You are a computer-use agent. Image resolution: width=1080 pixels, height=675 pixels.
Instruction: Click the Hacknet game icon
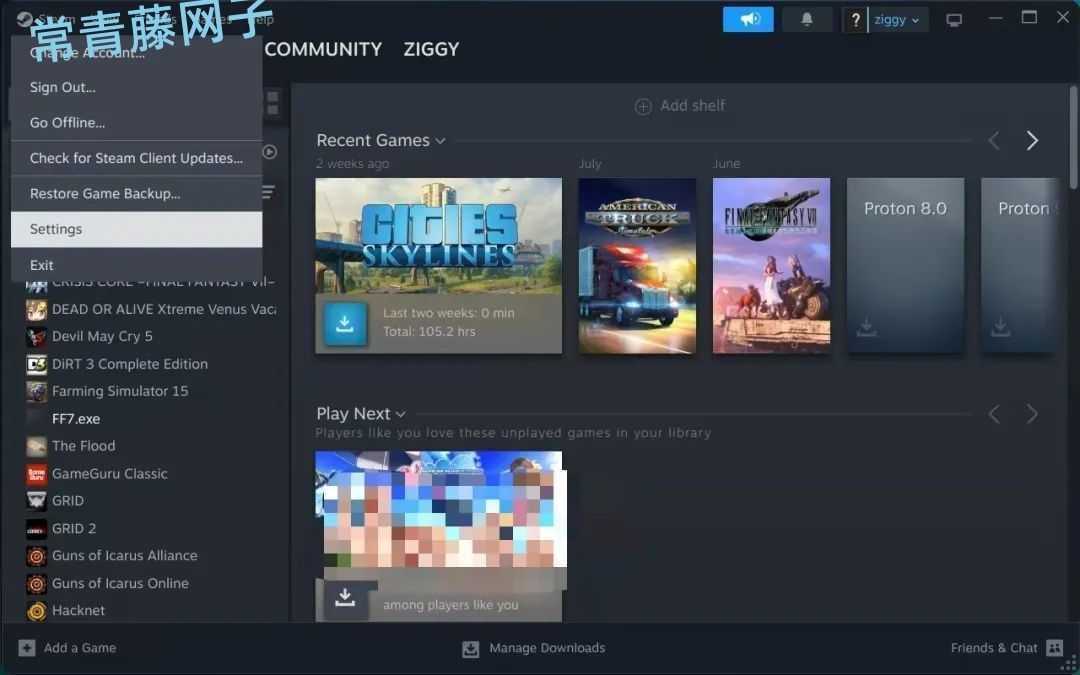pyautogui.click(x=37, y=610)
